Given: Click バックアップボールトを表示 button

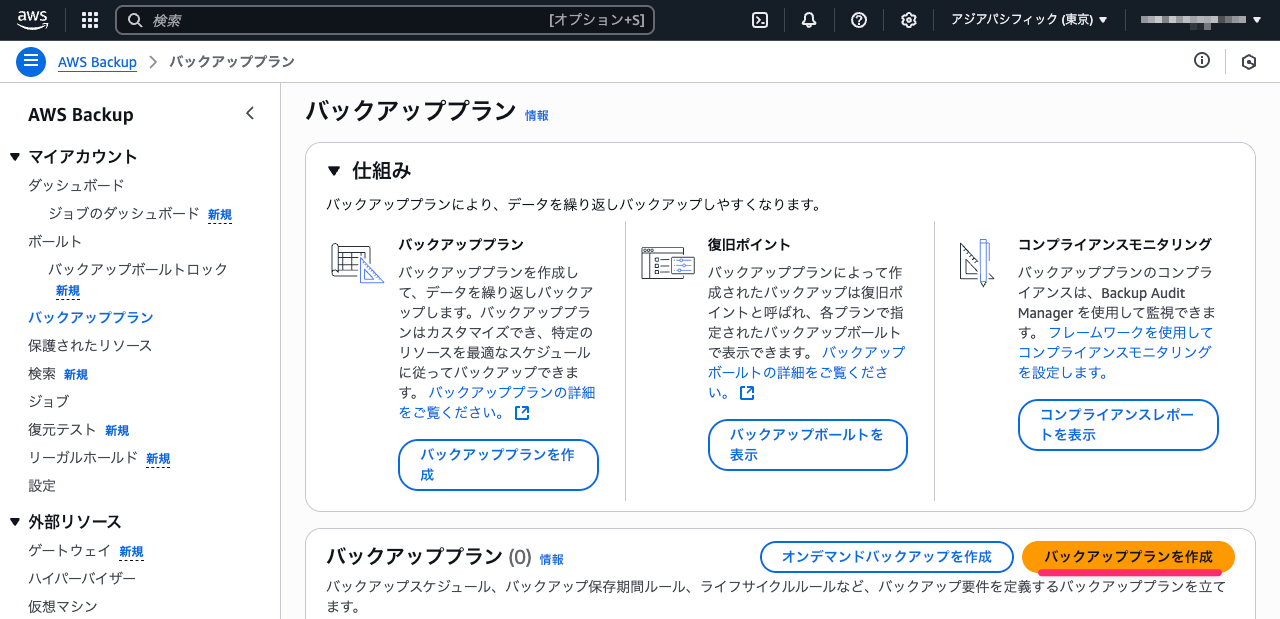Looking at the screenshot, I should click(x=807, y=444).
